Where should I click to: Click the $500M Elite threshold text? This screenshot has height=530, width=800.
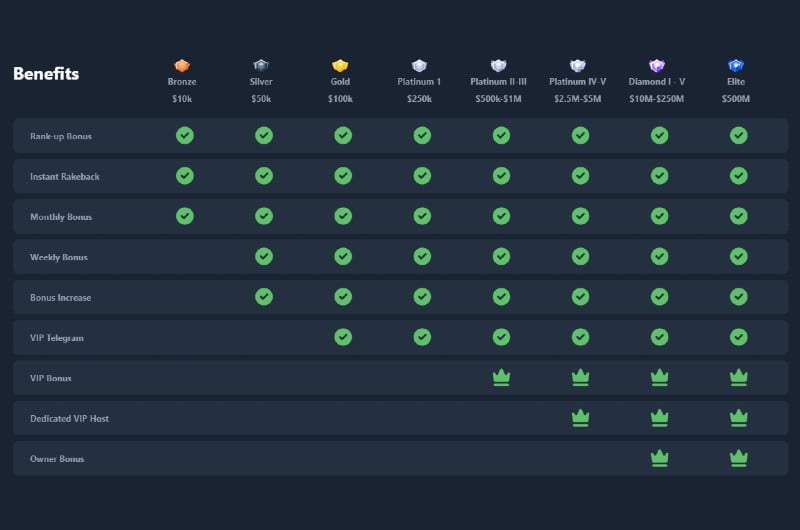point(736,98)
